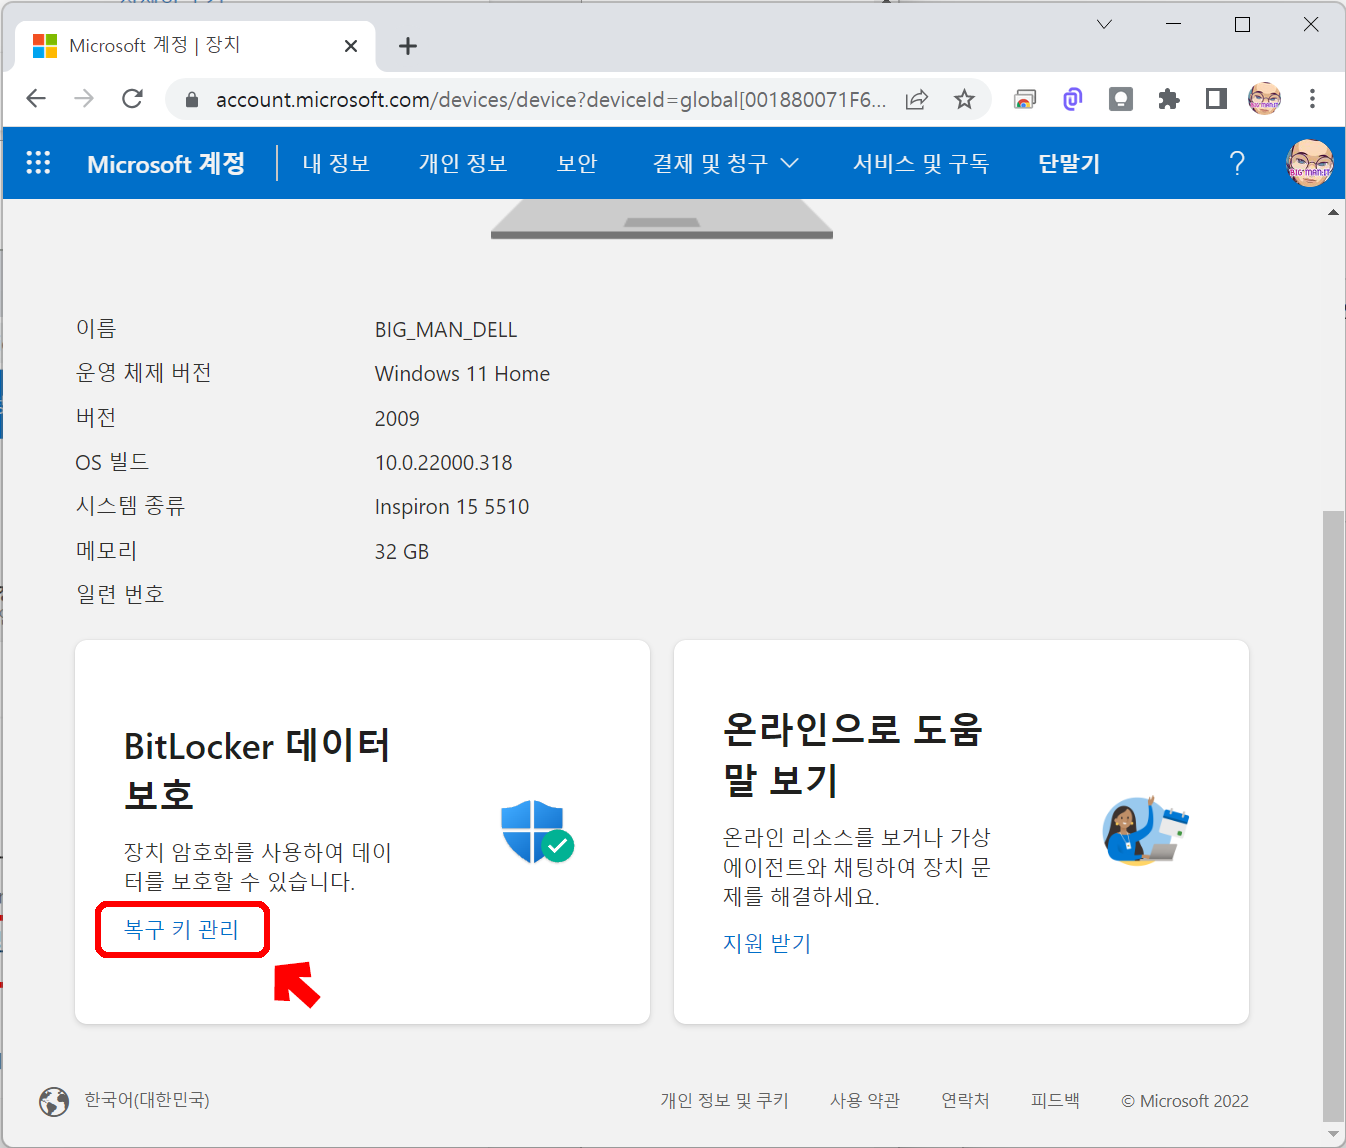Open 피드백 footer link

(x=1055, y=1100)
